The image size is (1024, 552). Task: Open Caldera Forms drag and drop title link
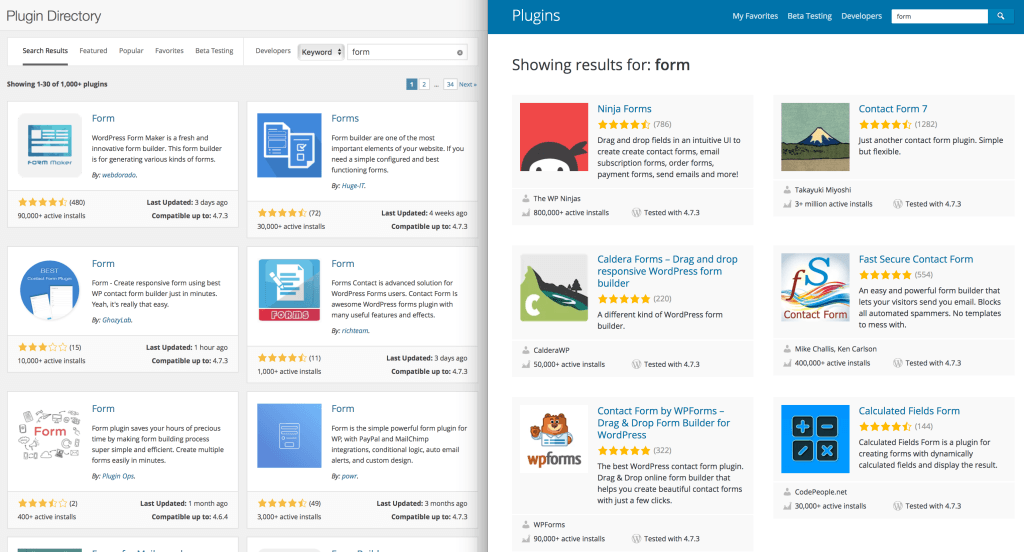pos(667,271)
